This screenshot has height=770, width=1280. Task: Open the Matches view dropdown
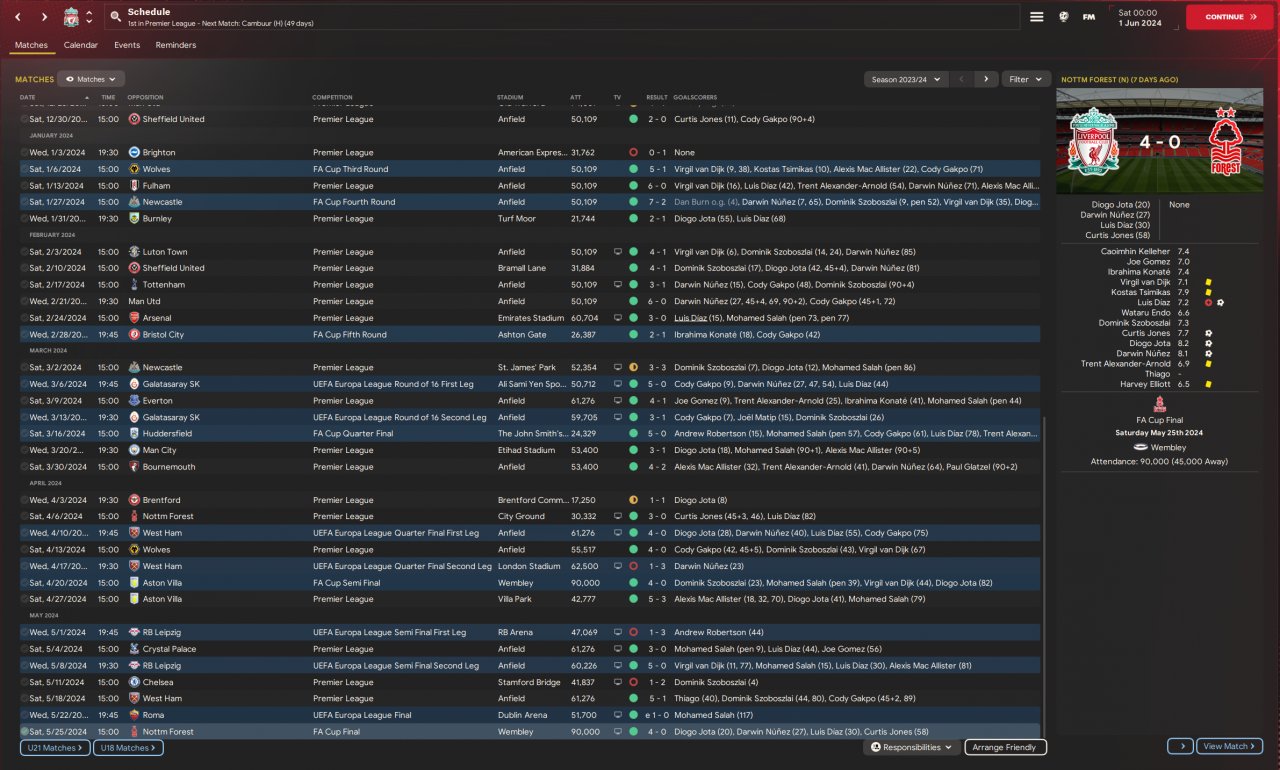pos(91,79)
